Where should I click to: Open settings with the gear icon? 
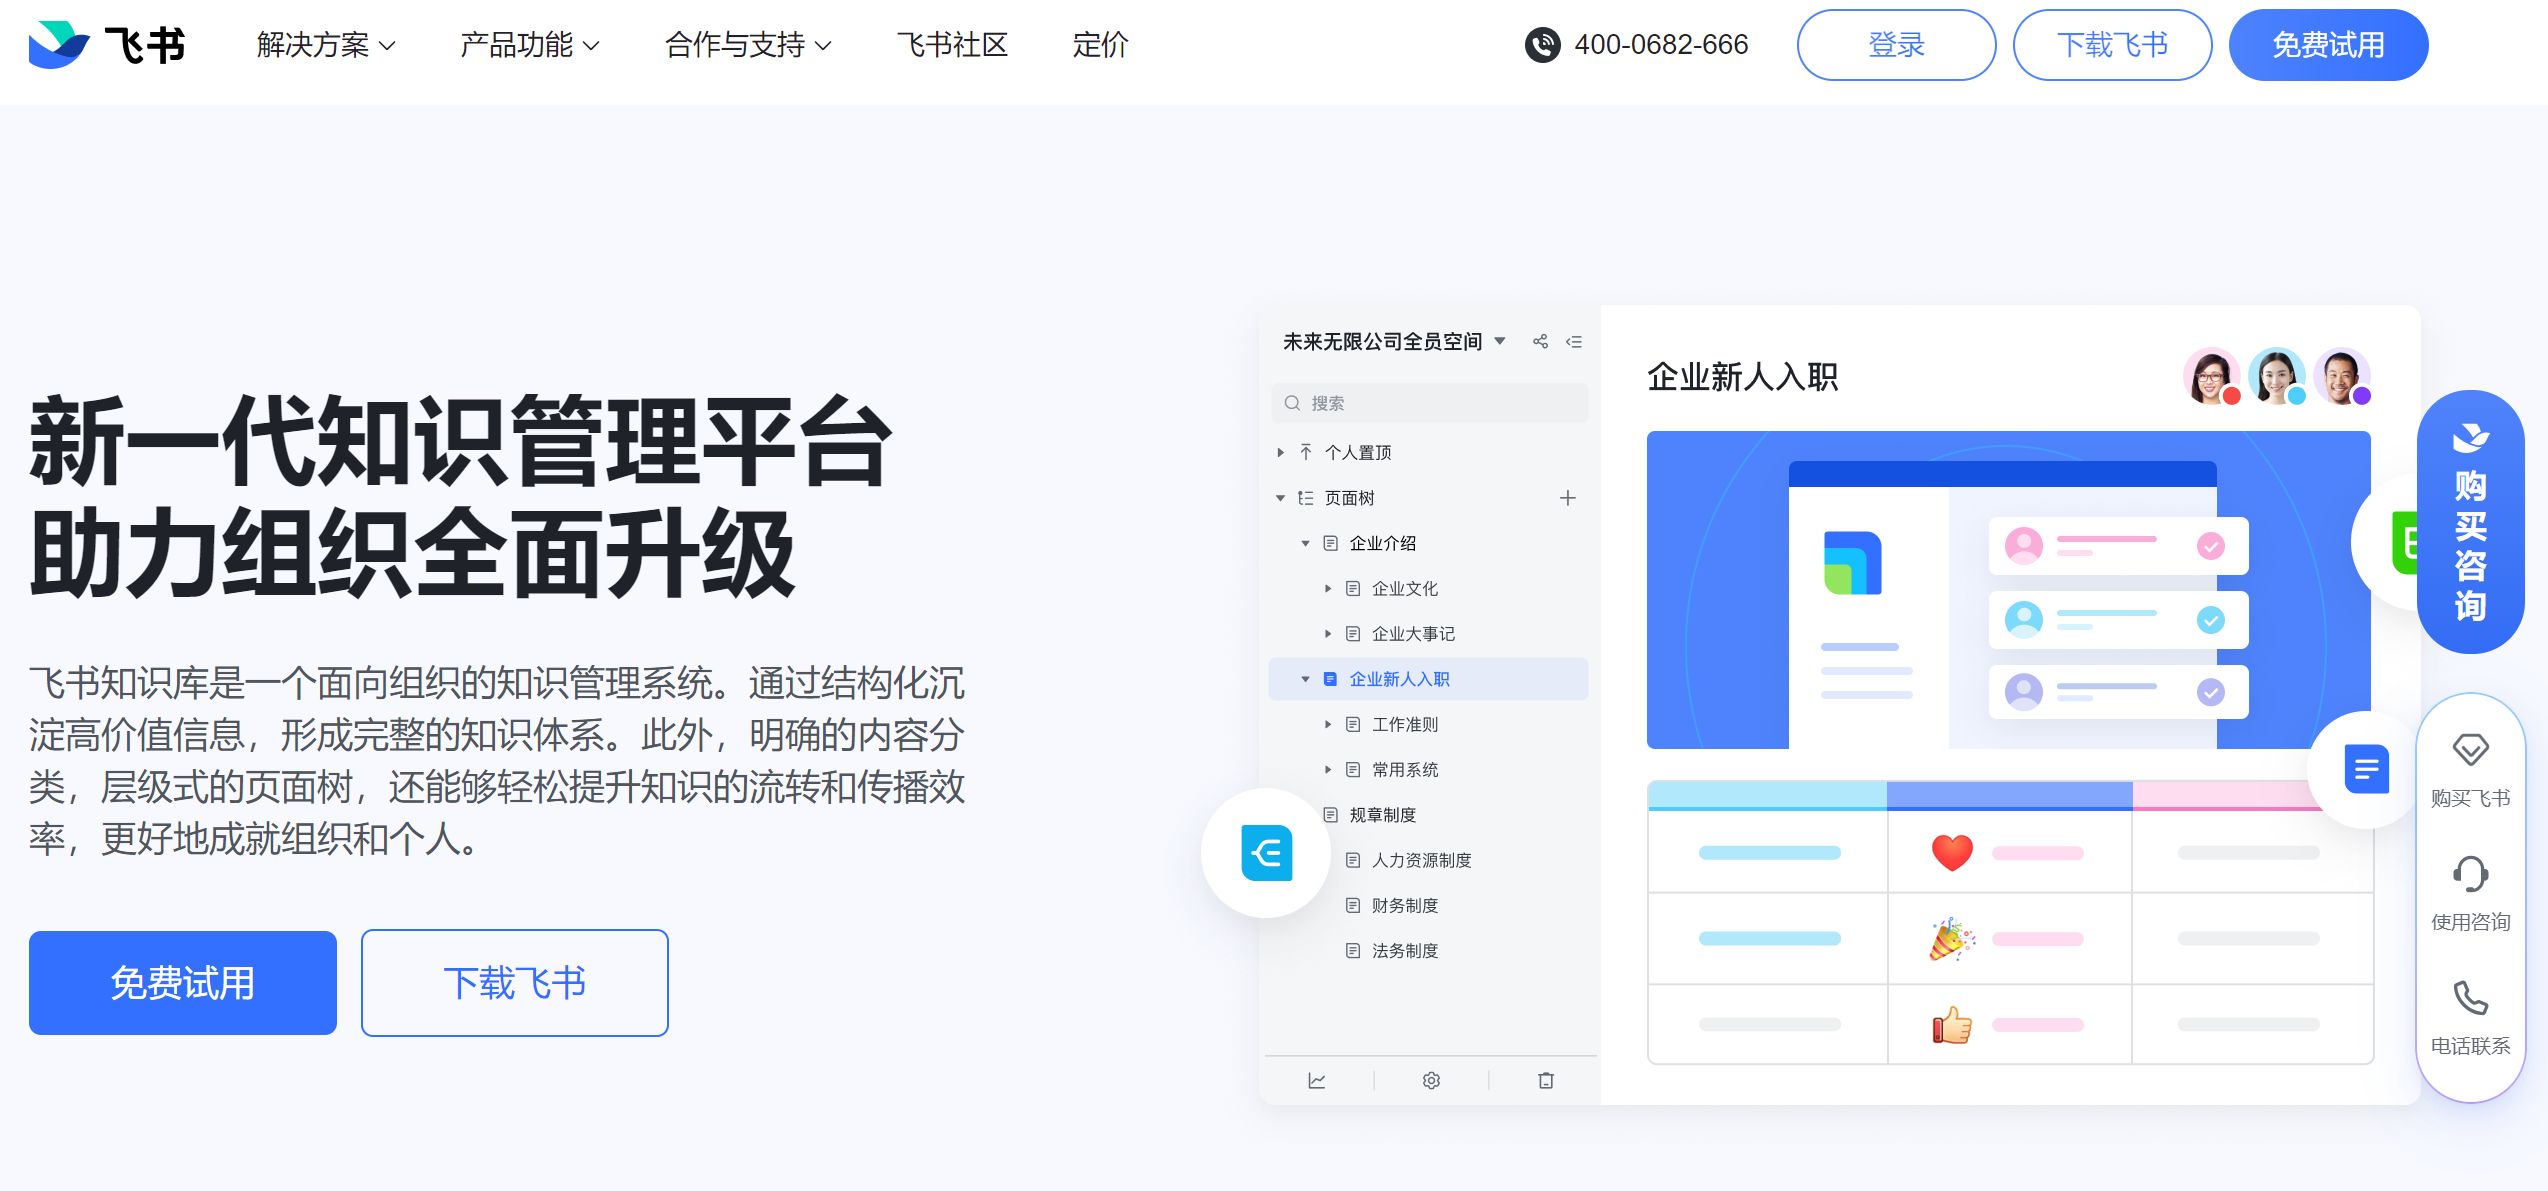pos(1431,1080)
